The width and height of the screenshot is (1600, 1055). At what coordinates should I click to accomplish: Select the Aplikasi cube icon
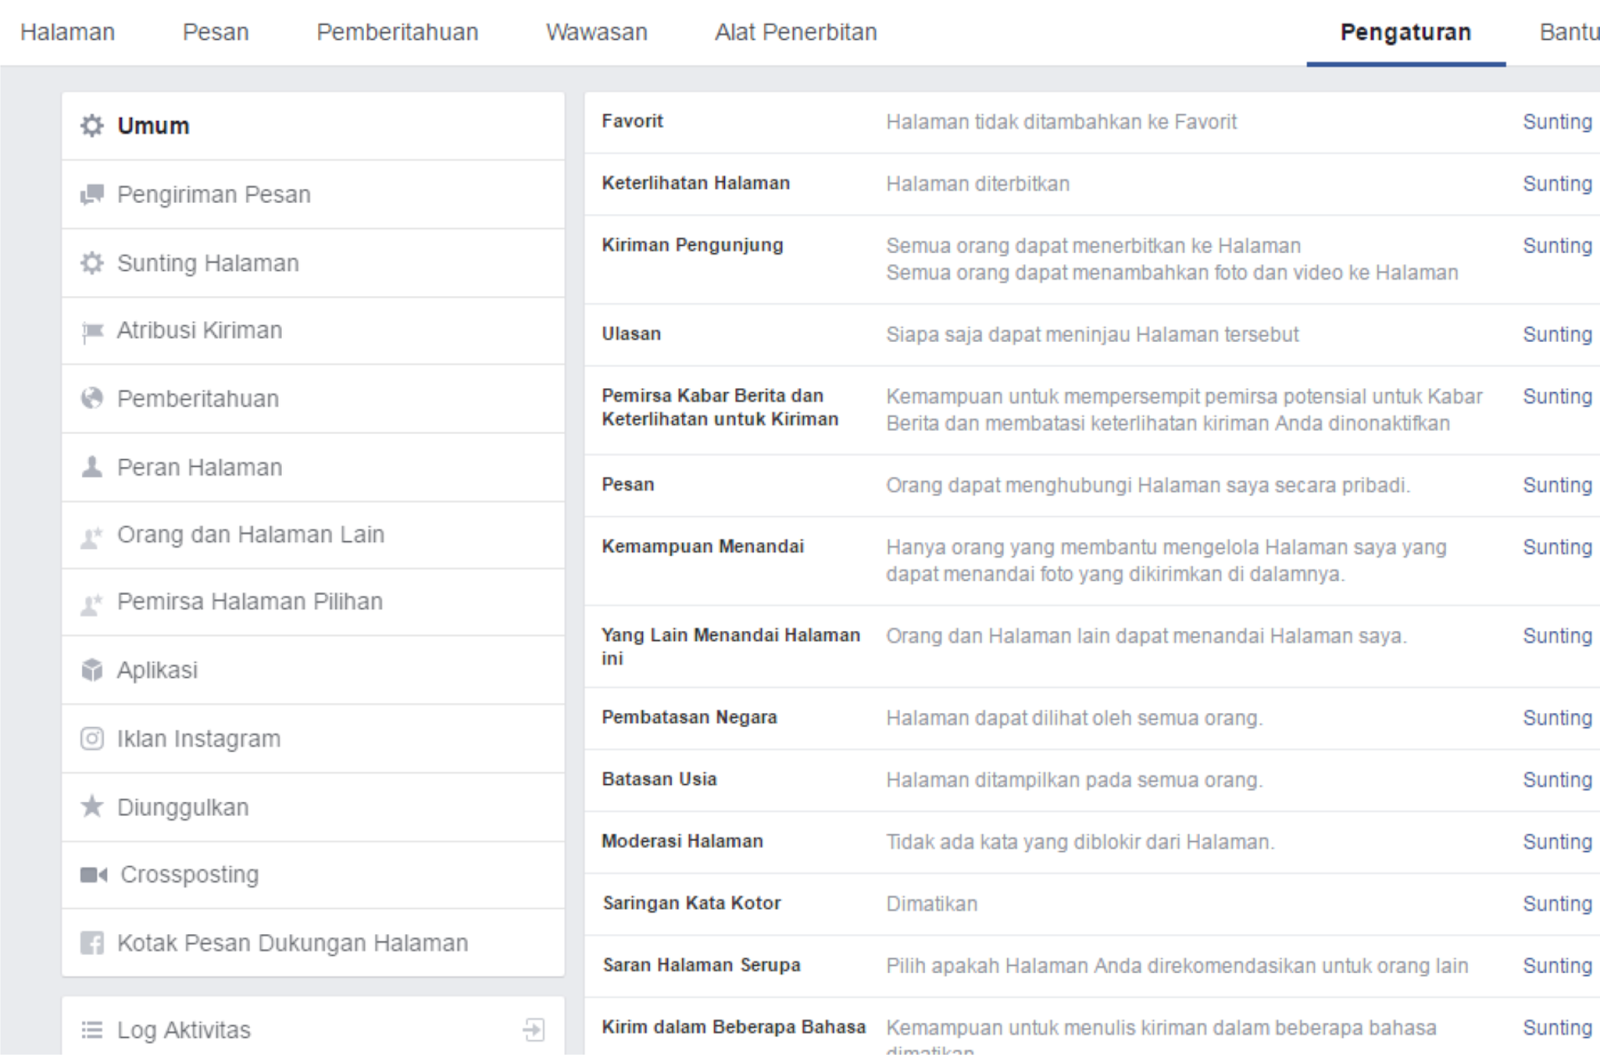click(92, 670)
